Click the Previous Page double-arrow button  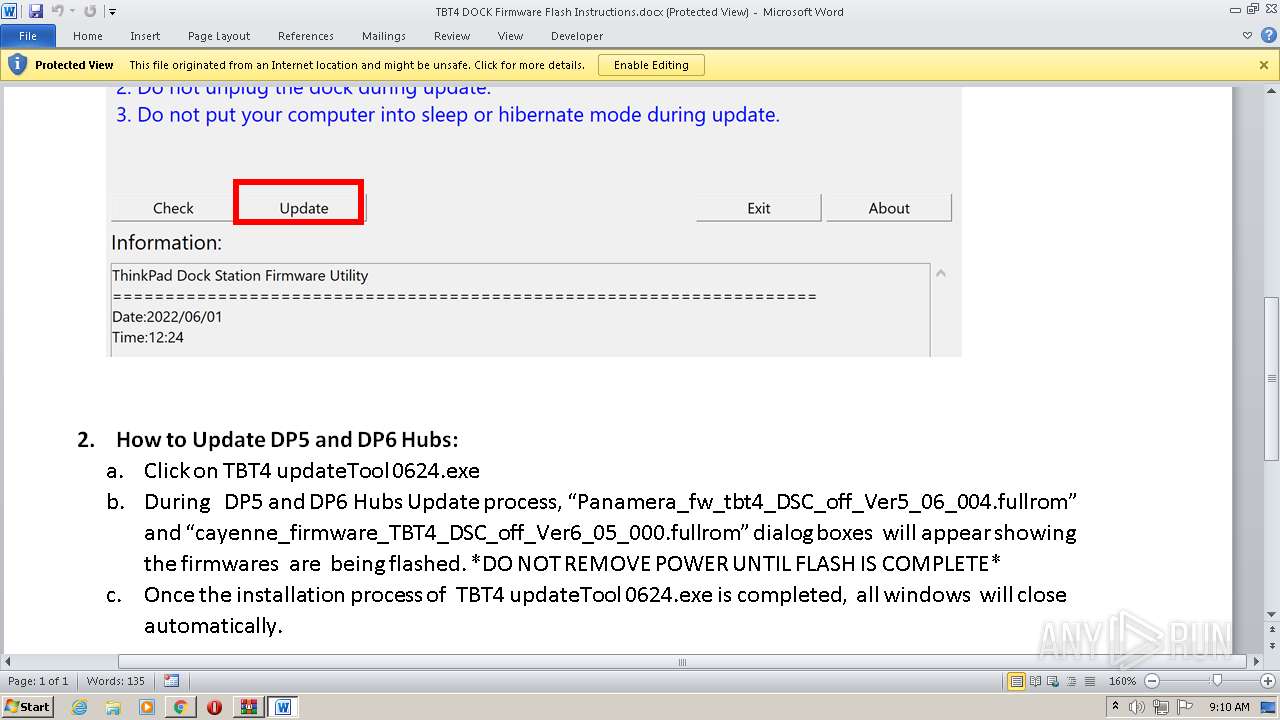[x=1271, y=627]
